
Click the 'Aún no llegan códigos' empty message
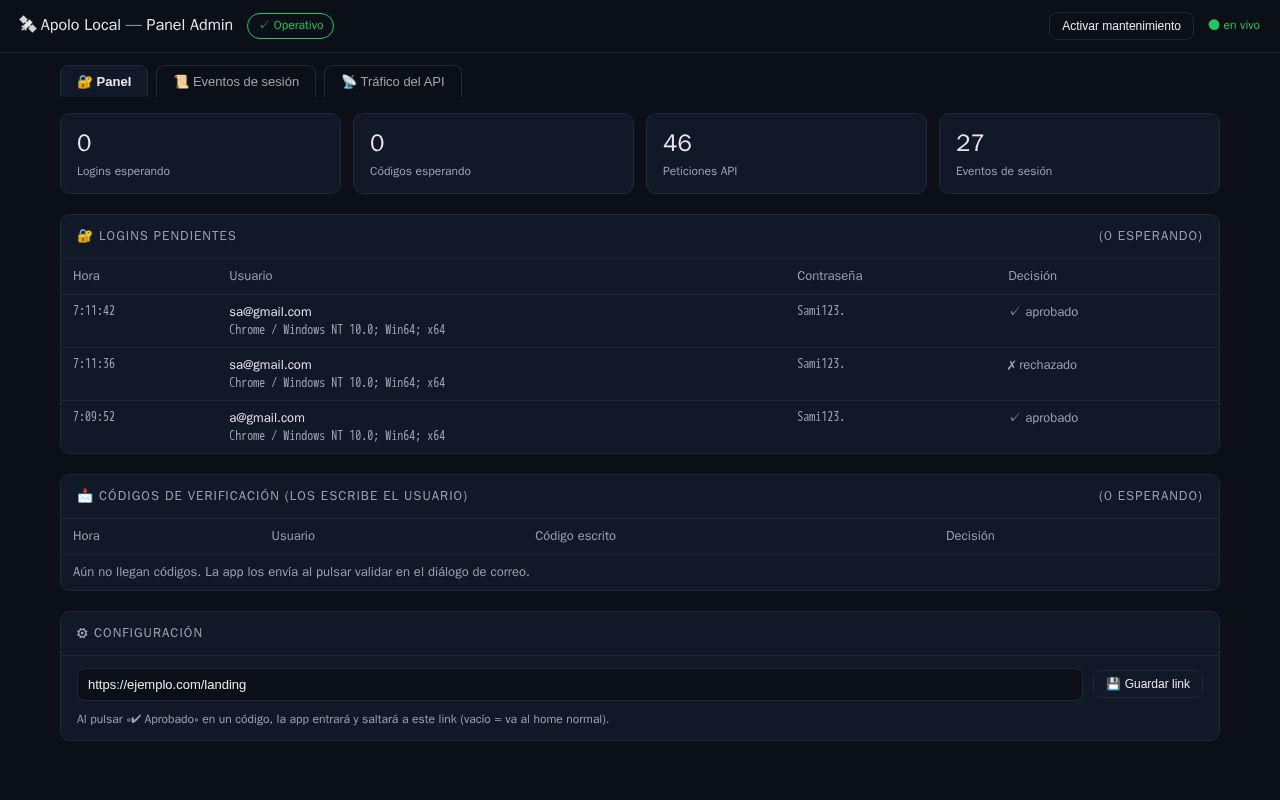click(301, 572)
